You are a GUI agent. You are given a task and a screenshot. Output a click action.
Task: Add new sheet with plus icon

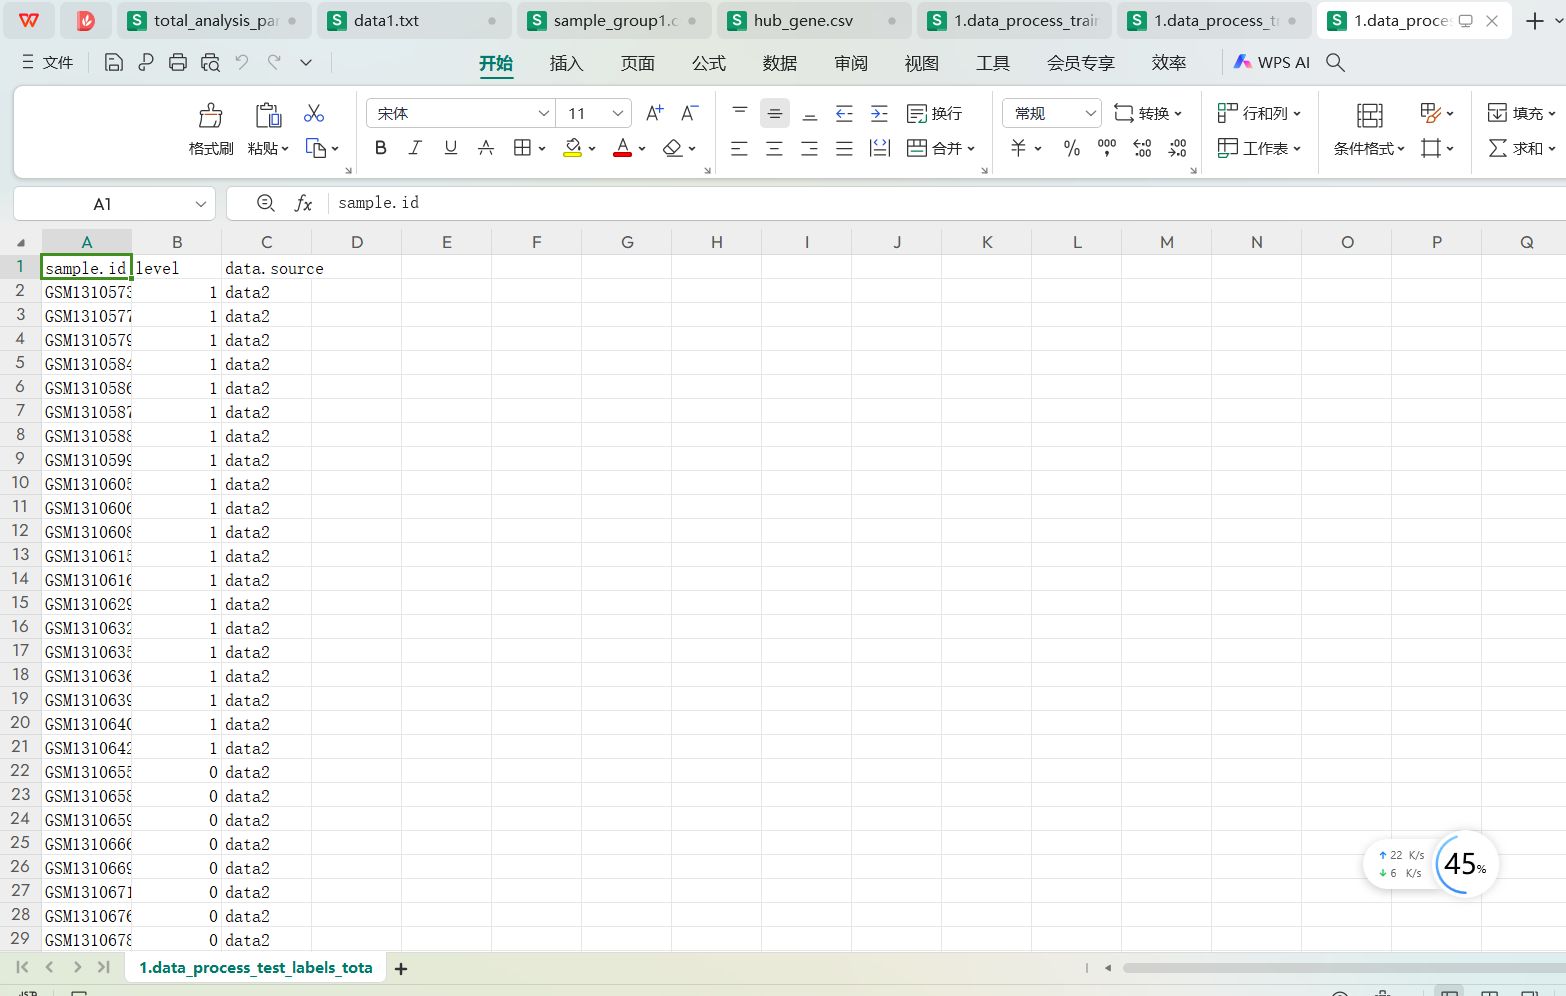(x=401, y=968)
